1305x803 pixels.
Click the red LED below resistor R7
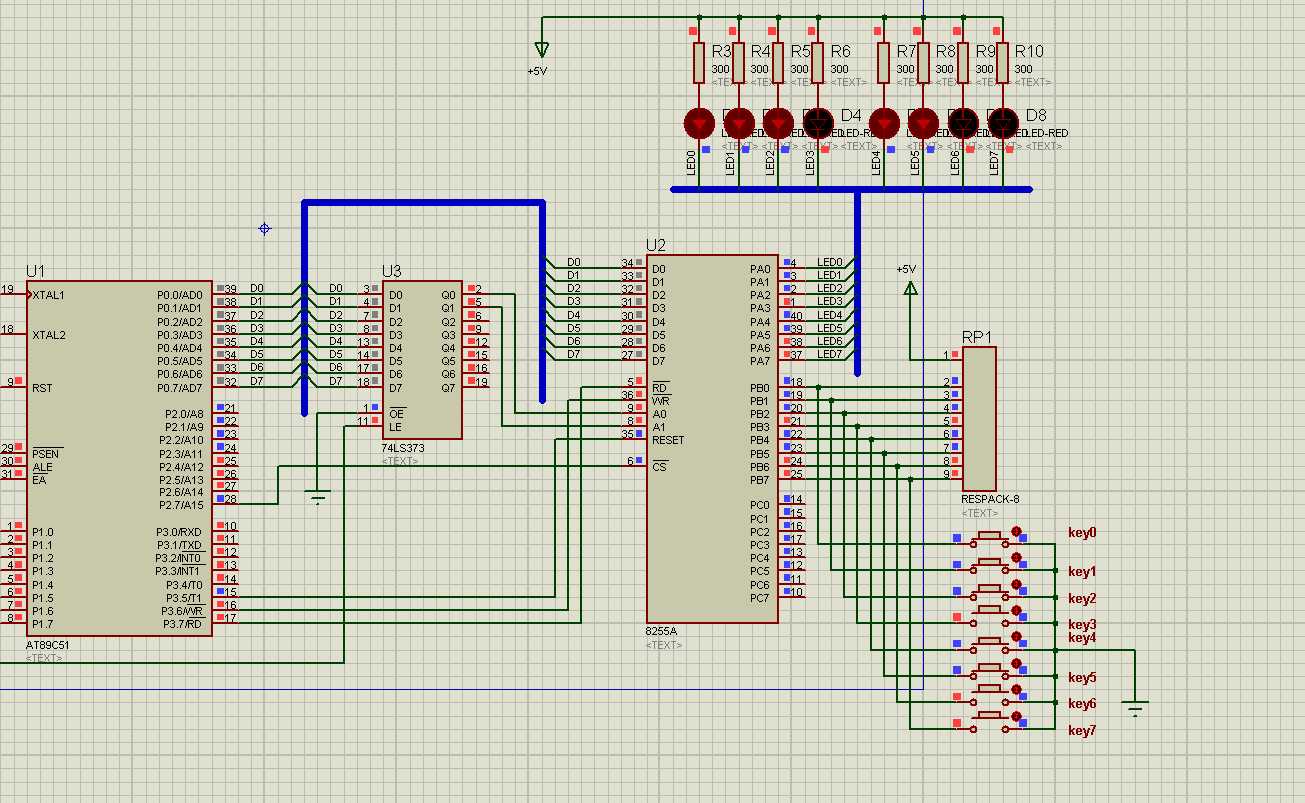884,123
